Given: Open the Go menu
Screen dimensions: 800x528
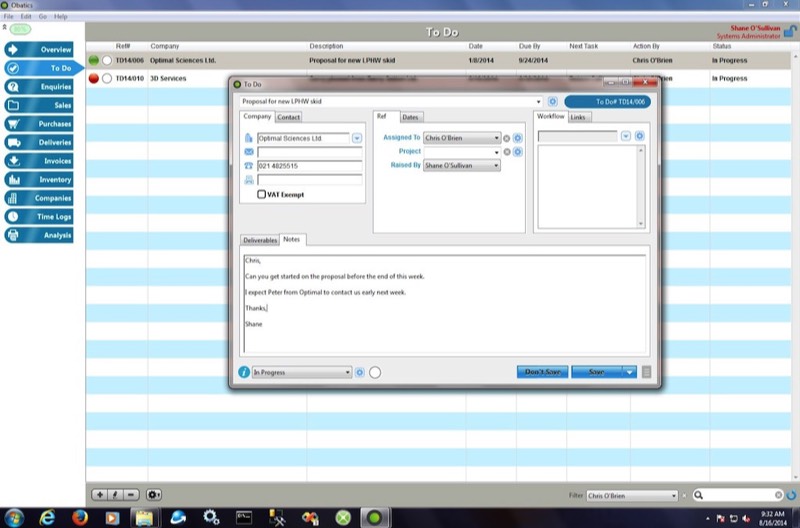Looking at the screenshot, I should [x=43, y=16].
